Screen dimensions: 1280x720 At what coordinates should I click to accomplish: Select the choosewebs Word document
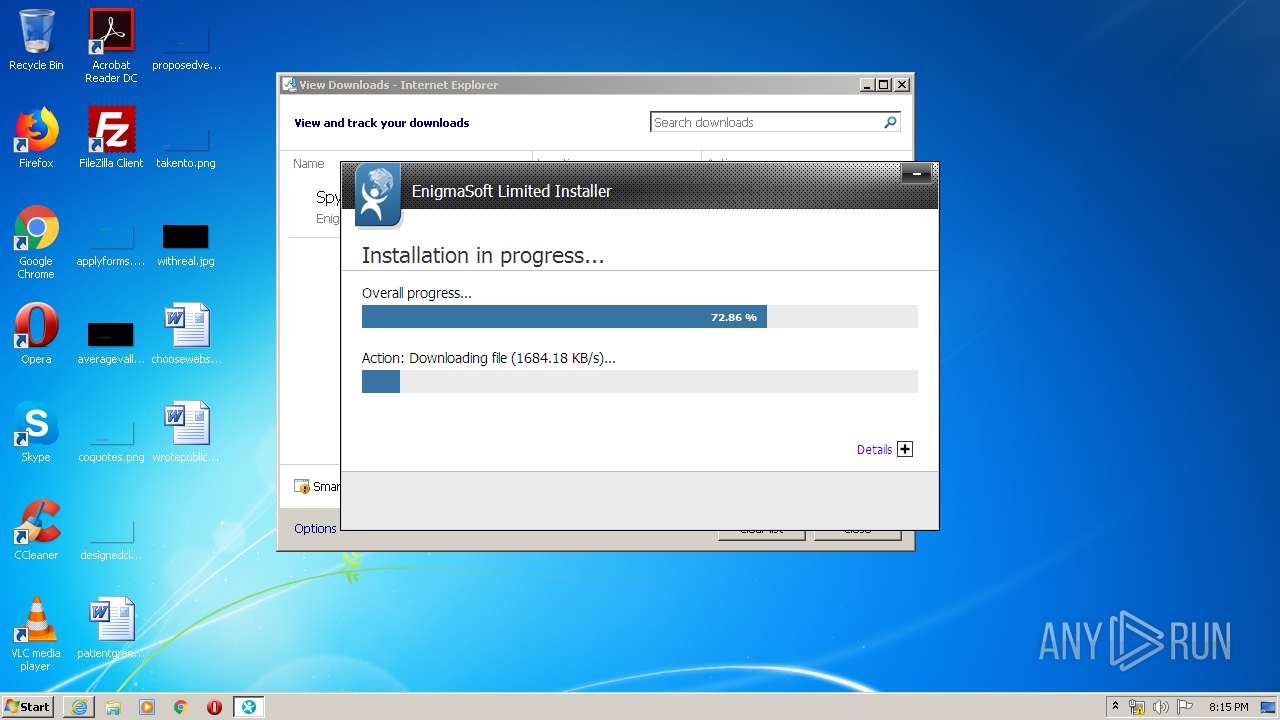click(x=186, y=334)
